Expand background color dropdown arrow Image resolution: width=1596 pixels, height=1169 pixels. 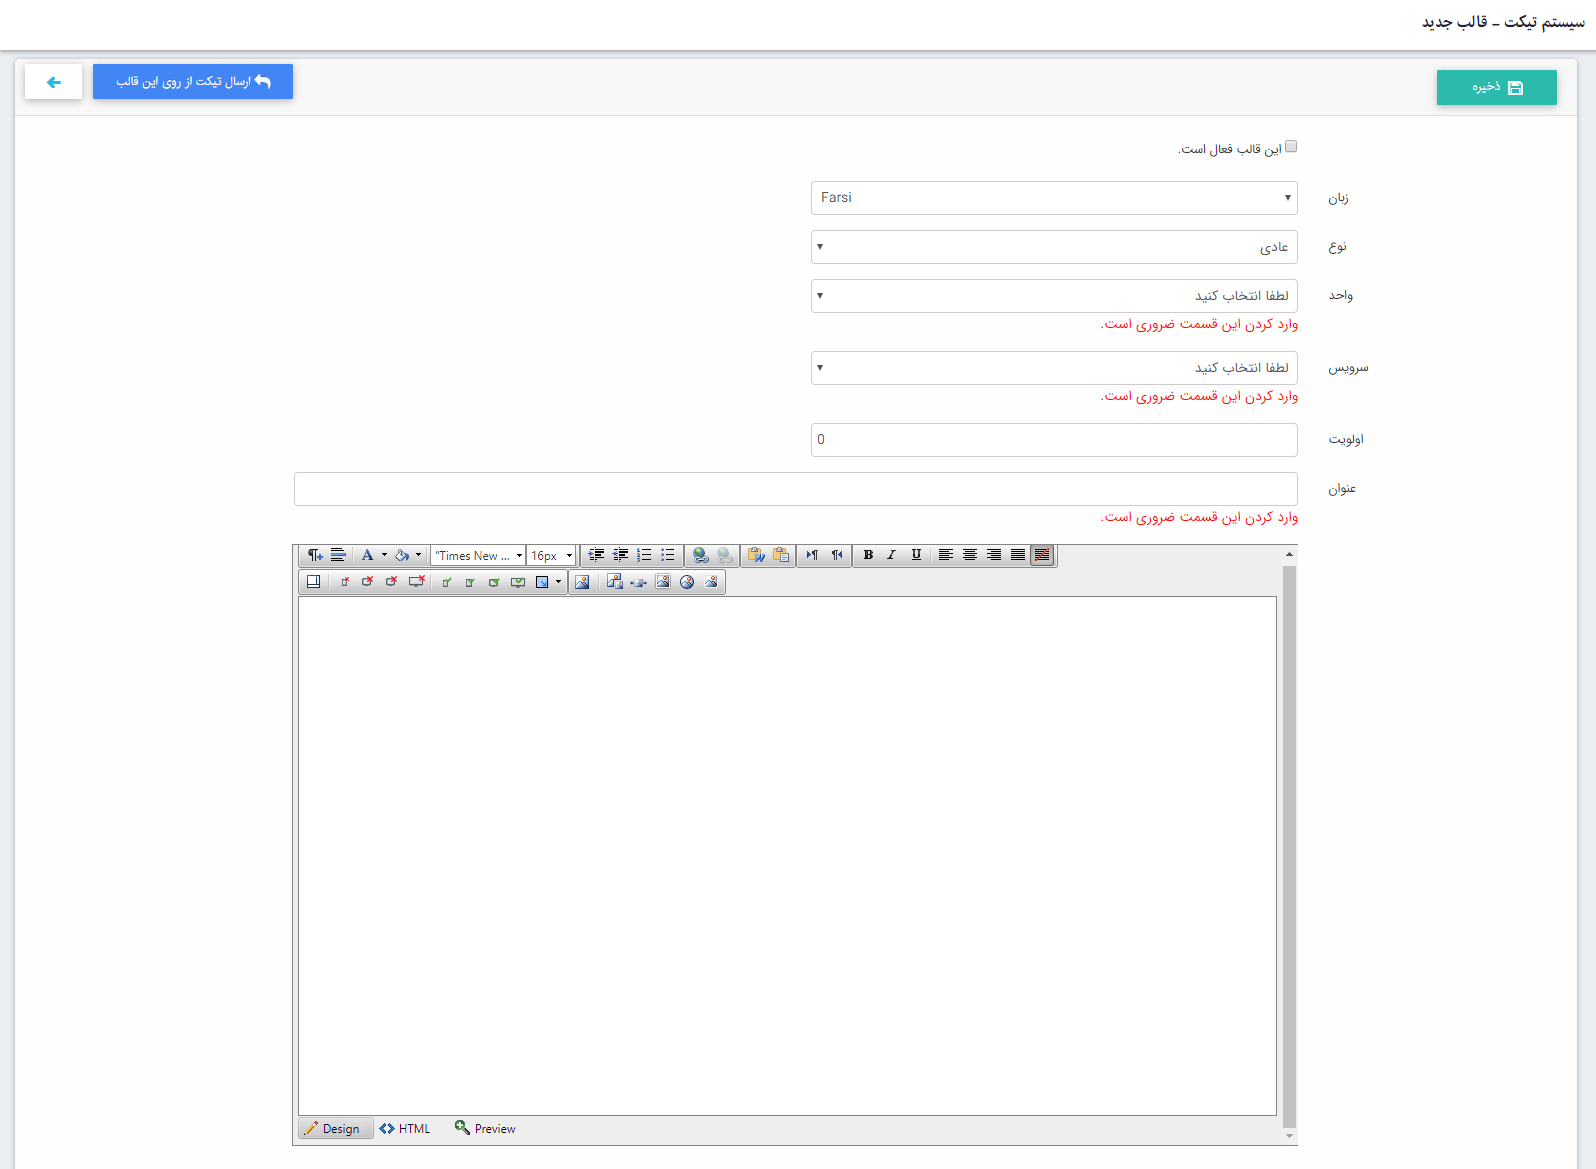pos(418,555)
